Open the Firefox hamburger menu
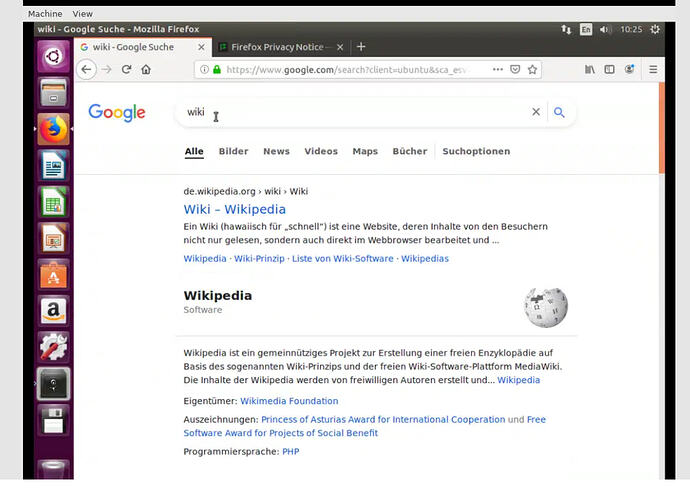This screenshot has height=490, width=690. (x=653, y=69)
